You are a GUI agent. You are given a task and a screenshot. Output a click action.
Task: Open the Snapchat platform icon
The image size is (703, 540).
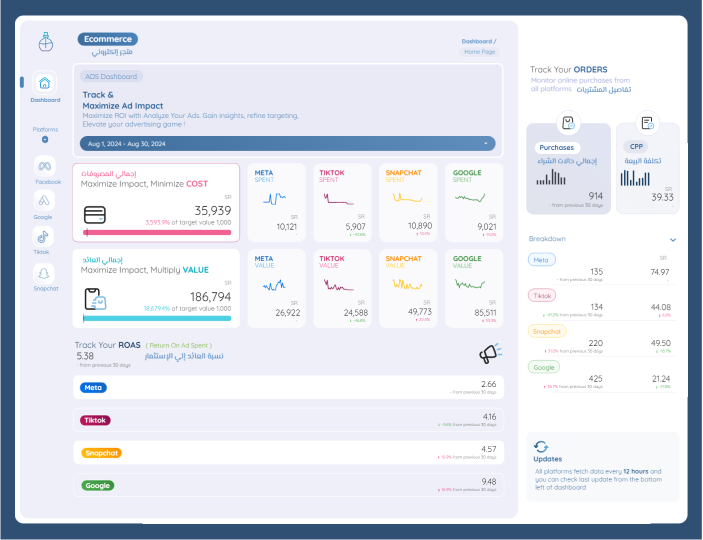44,273
